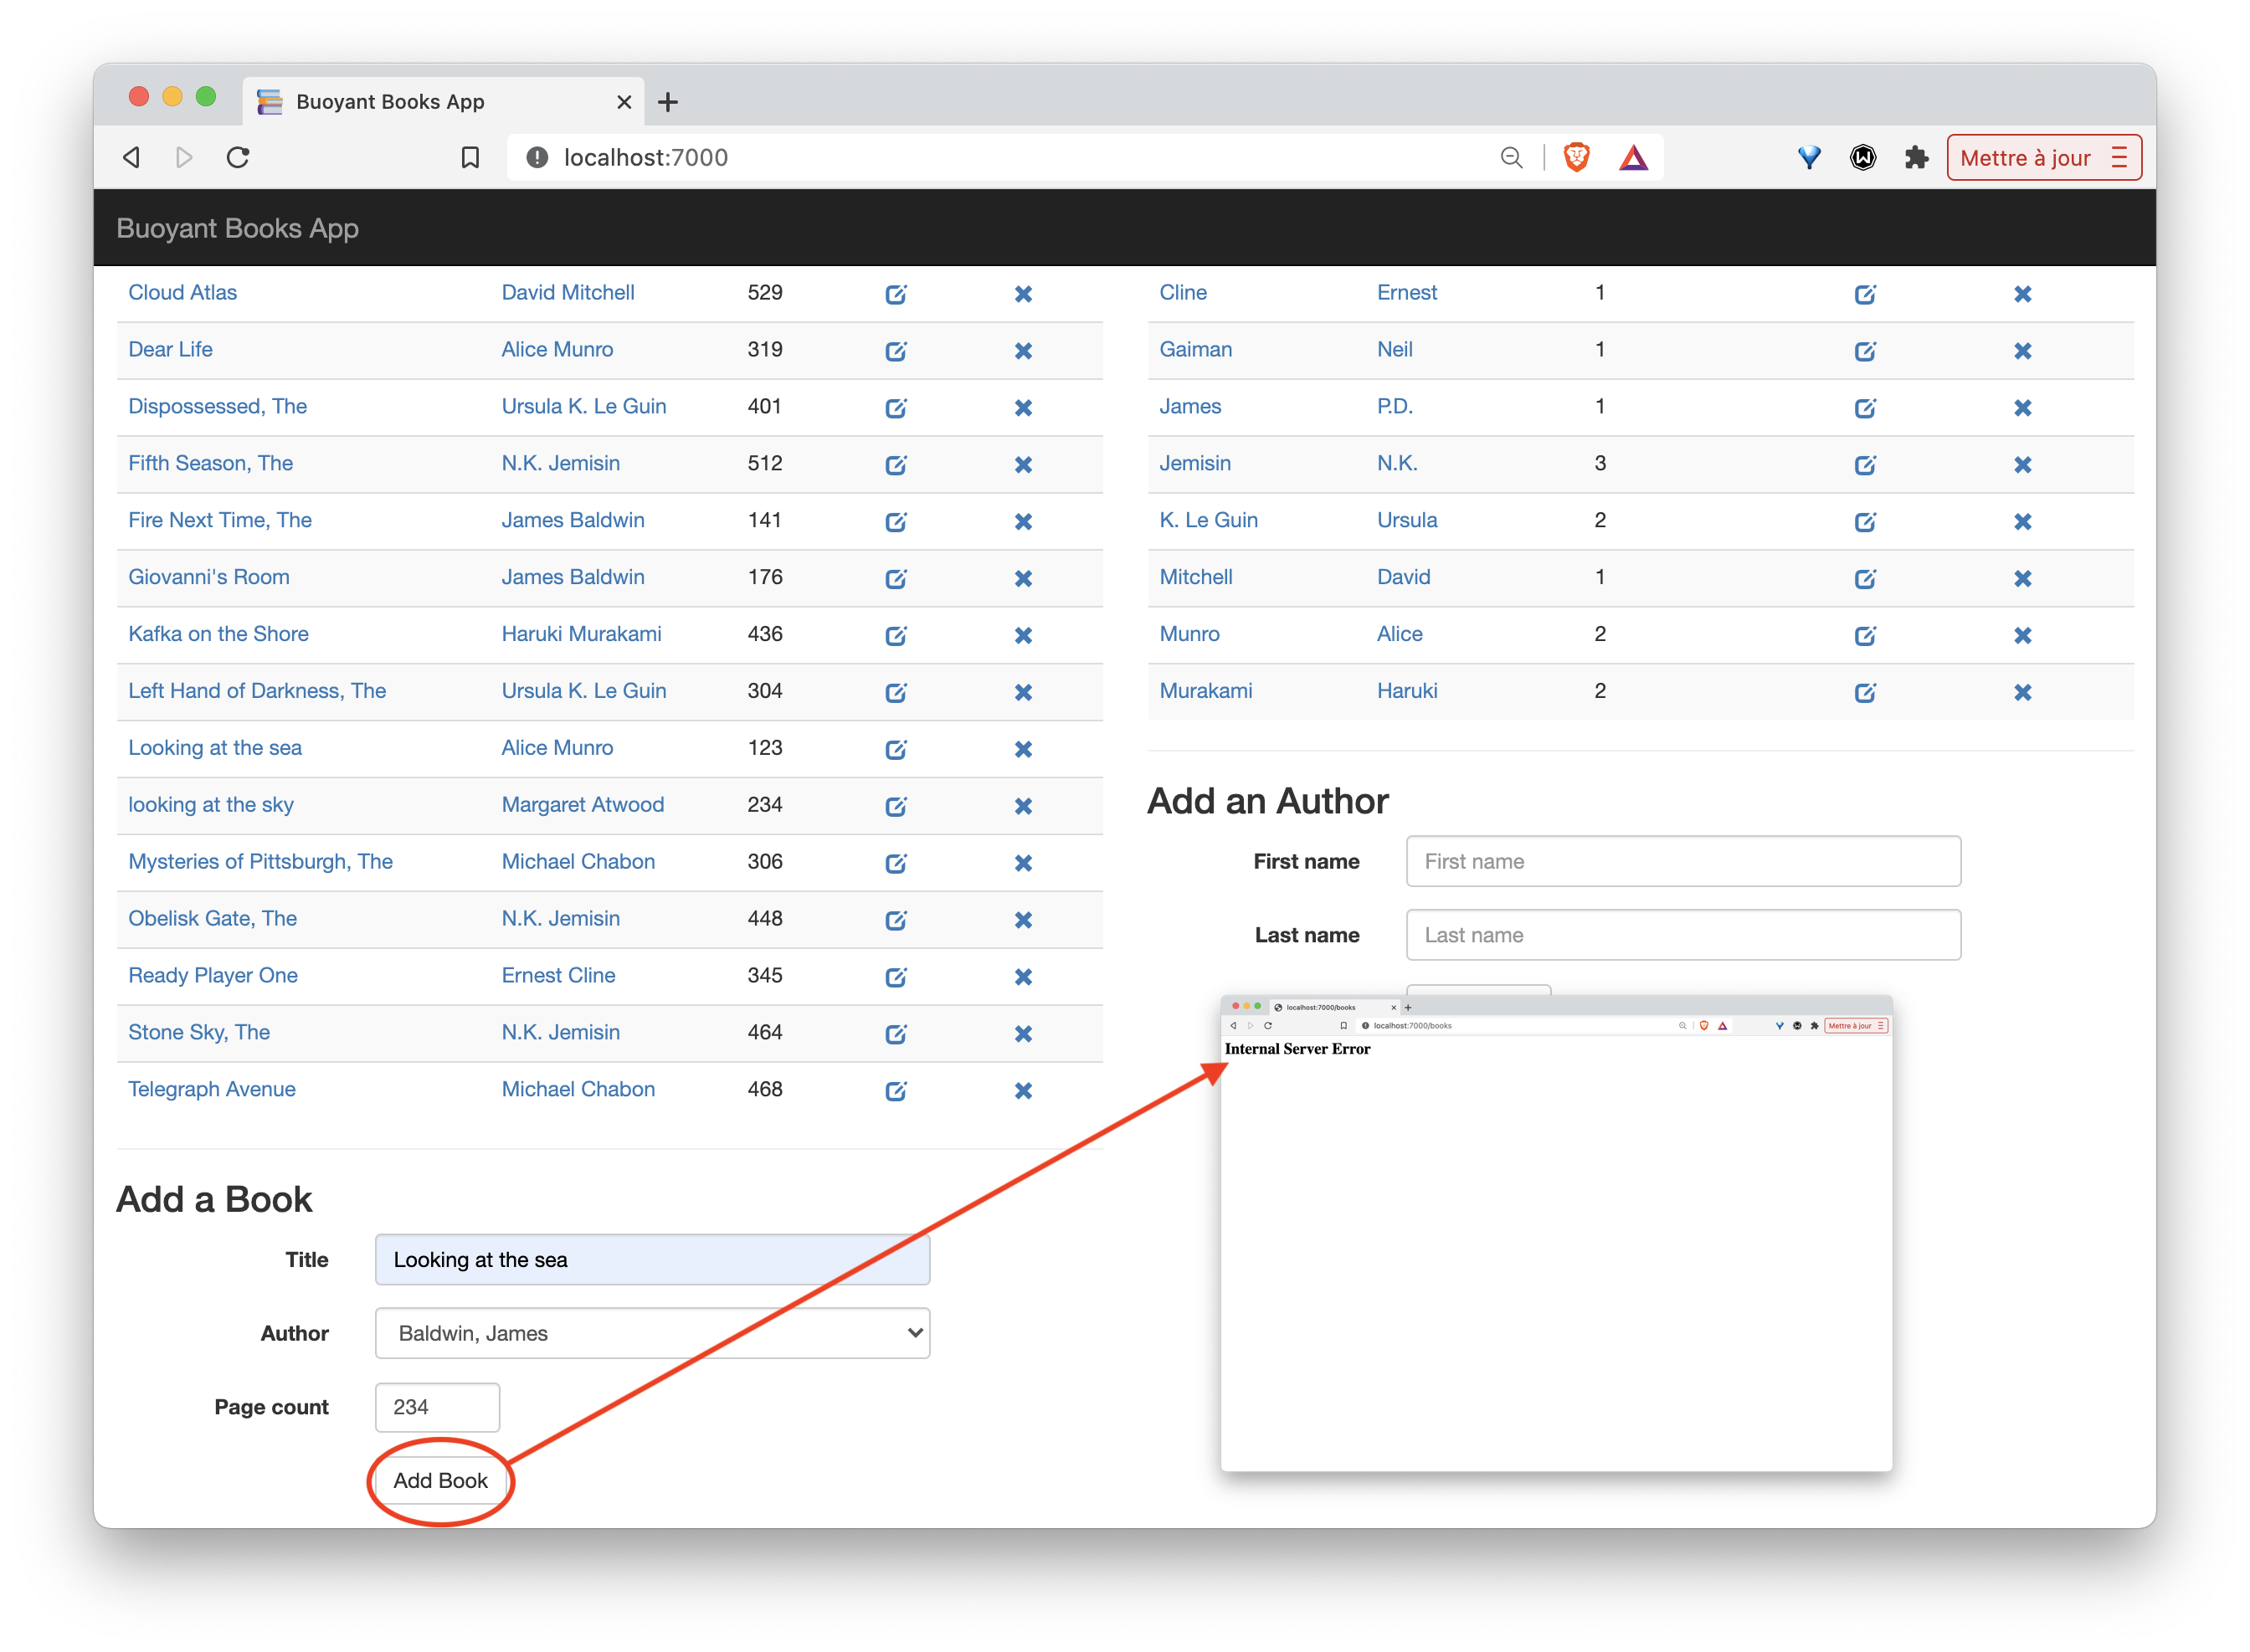Open the Margaret Atwood author link
The height and width of the screenshot is (1652, 2250).
pos(582,805)
